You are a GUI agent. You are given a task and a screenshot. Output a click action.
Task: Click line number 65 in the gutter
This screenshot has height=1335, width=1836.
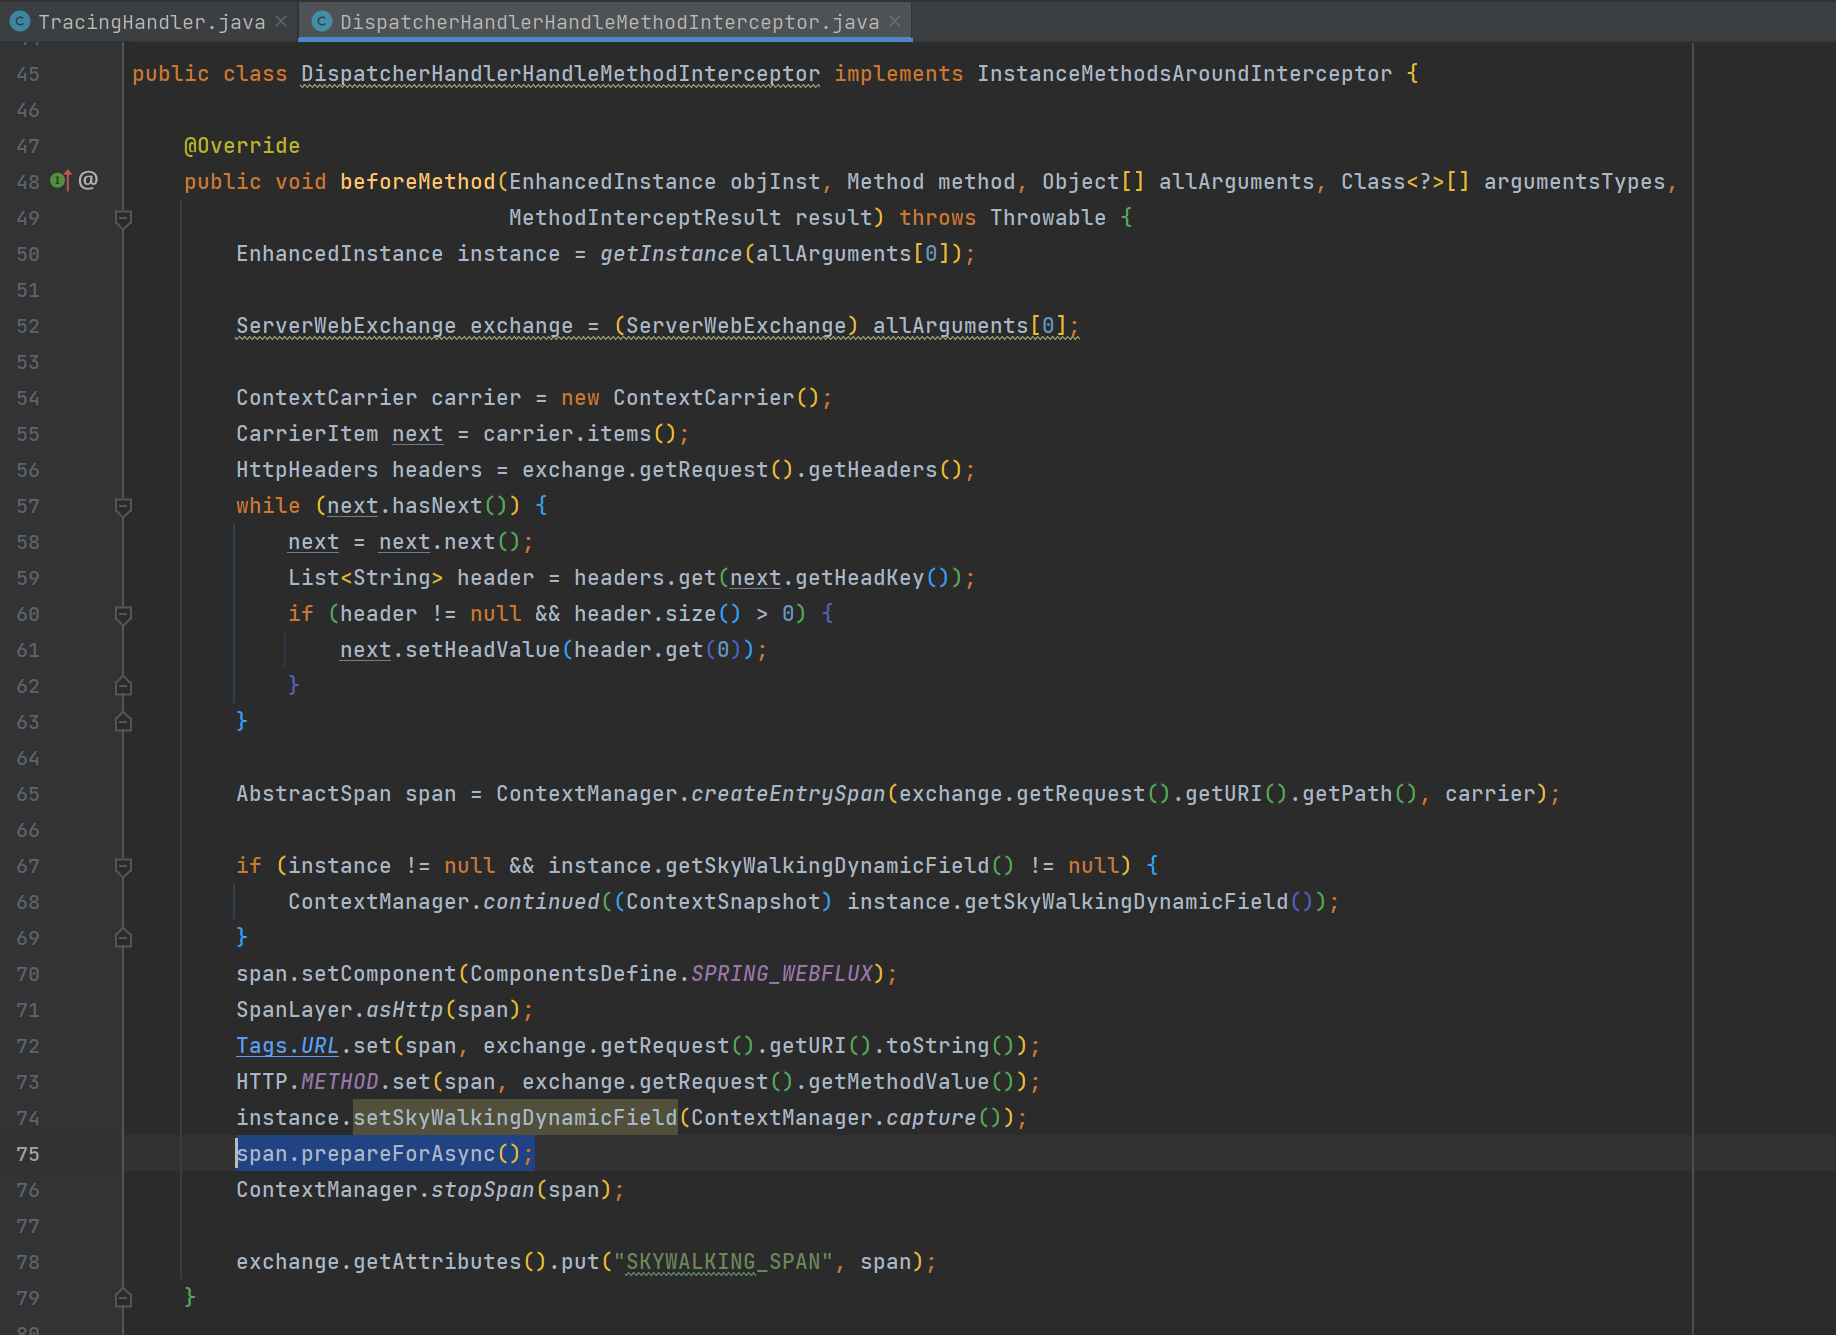pos(28,794)
